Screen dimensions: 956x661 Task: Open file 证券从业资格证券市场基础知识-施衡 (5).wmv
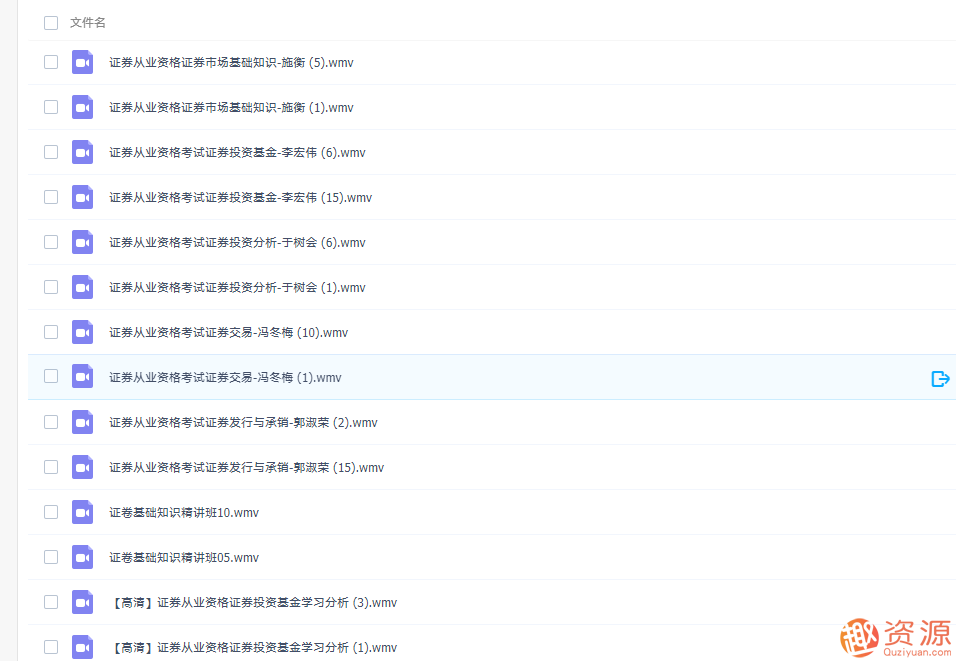[231, 63]
